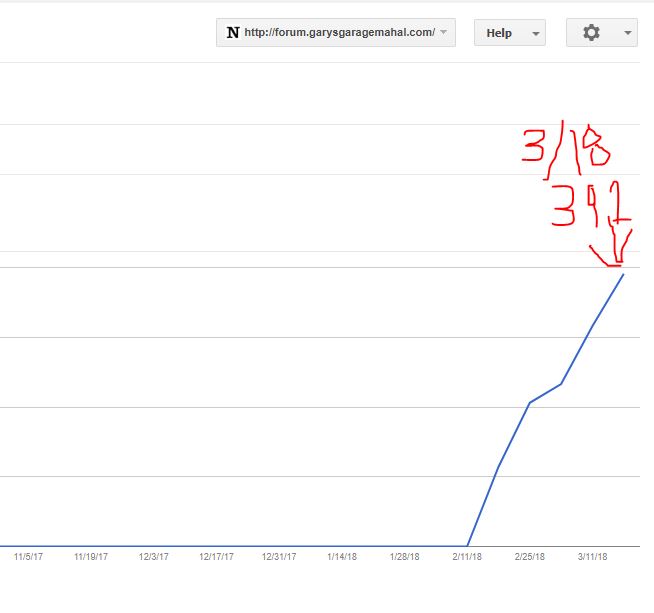
Task: Click the 1/14/18 axis date label
Action: (342, 556)
